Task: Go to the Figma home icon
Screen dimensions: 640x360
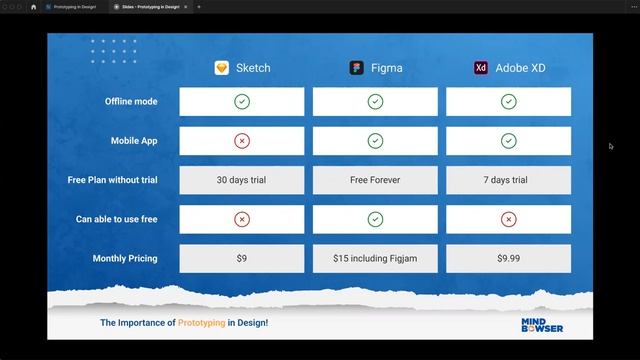Action: (x=33, y=7)
